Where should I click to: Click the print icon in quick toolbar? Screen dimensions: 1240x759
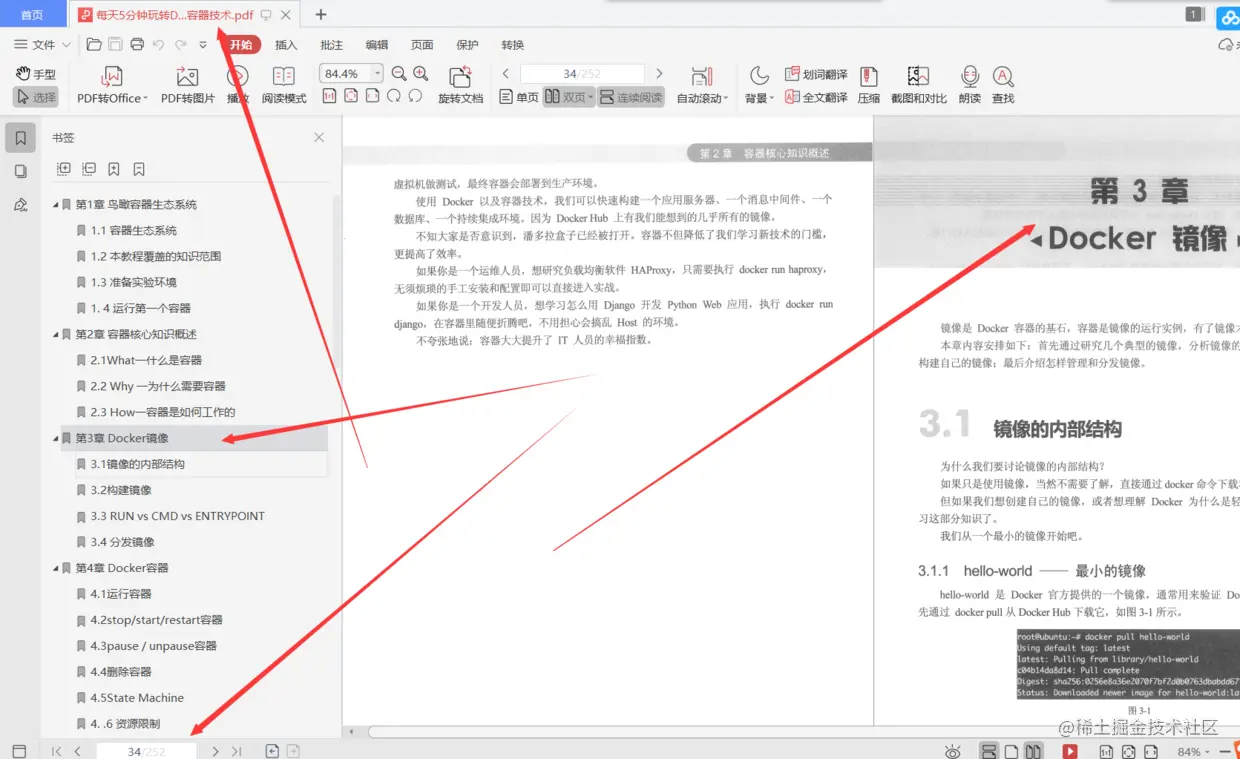coord(137,44)
